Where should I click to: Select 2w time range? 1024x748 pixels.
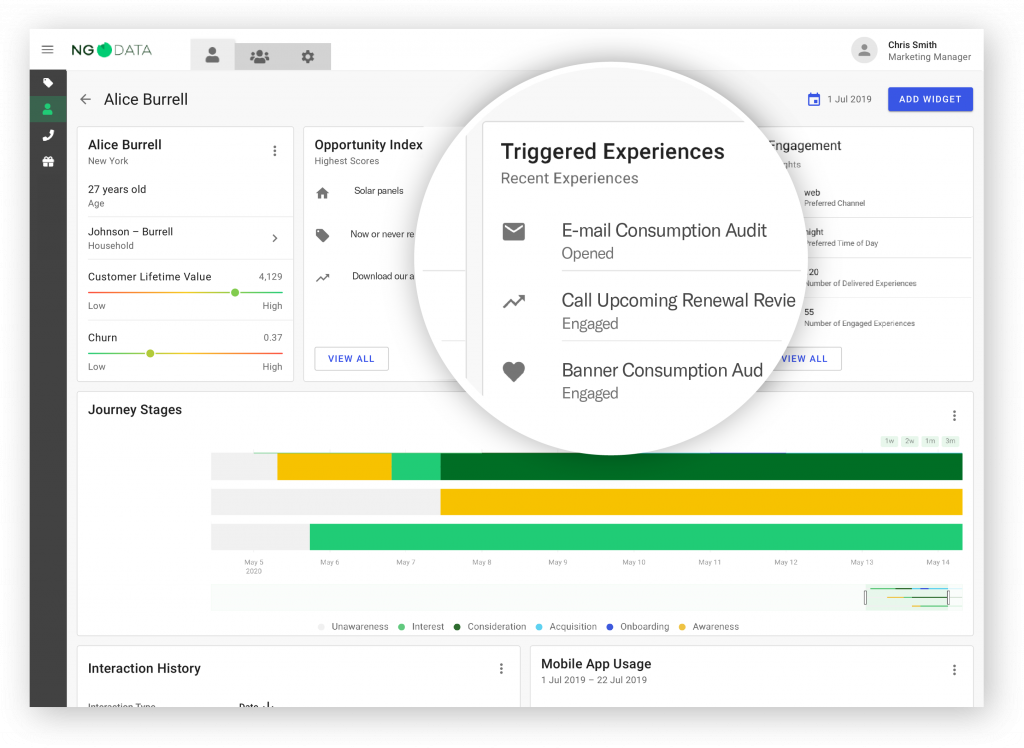coord(910,441)
